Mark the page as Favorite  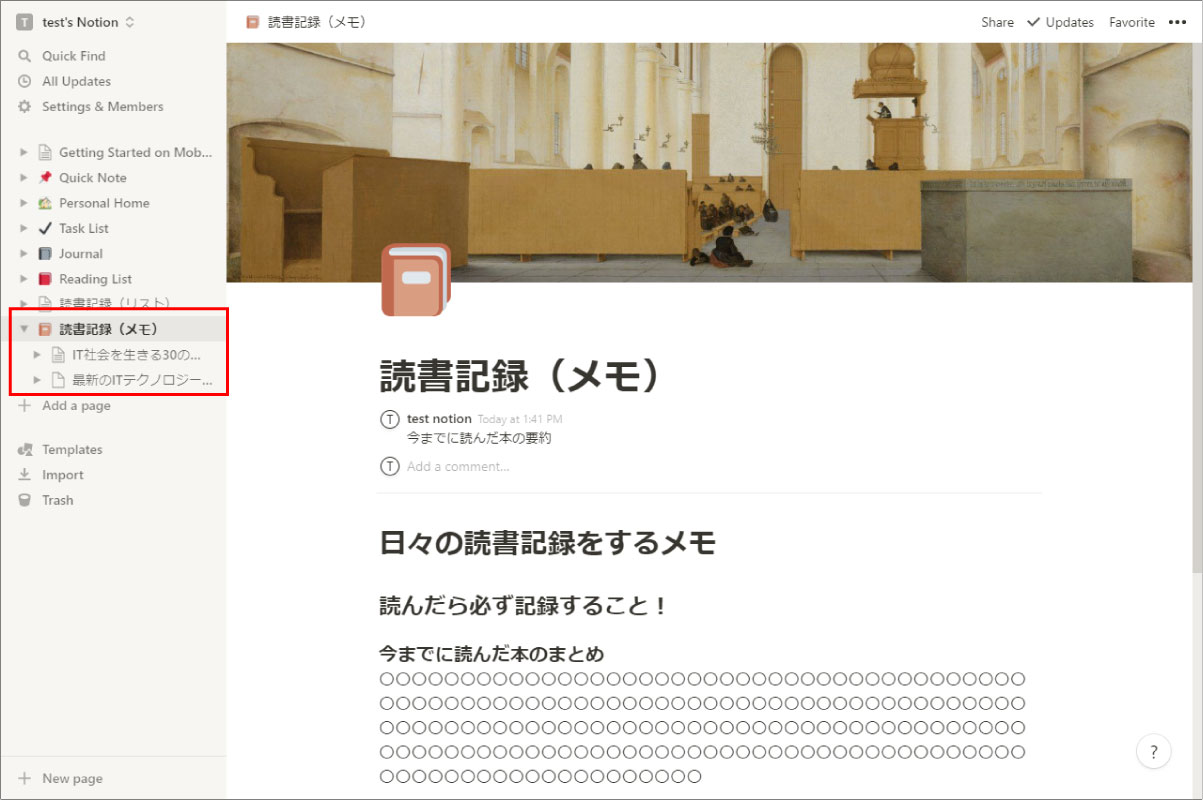point(1131,22)
